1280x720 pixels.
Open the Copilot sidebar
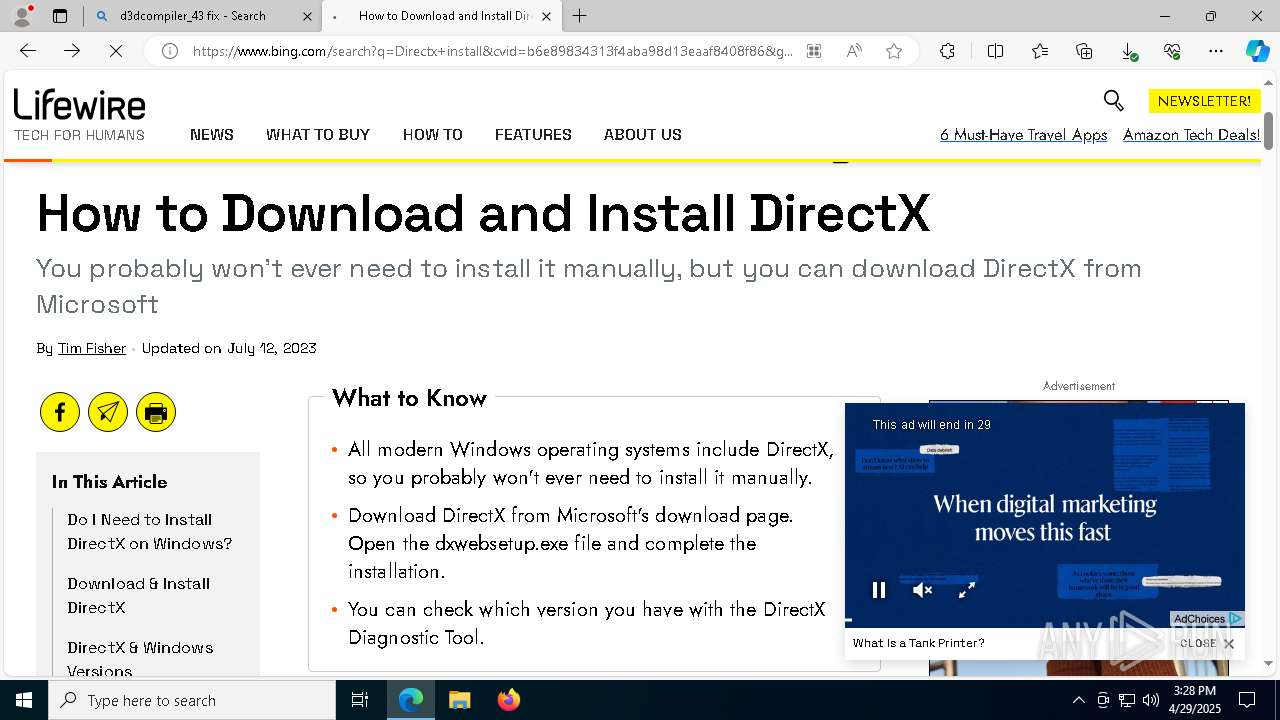click(x=1257, y=51)
